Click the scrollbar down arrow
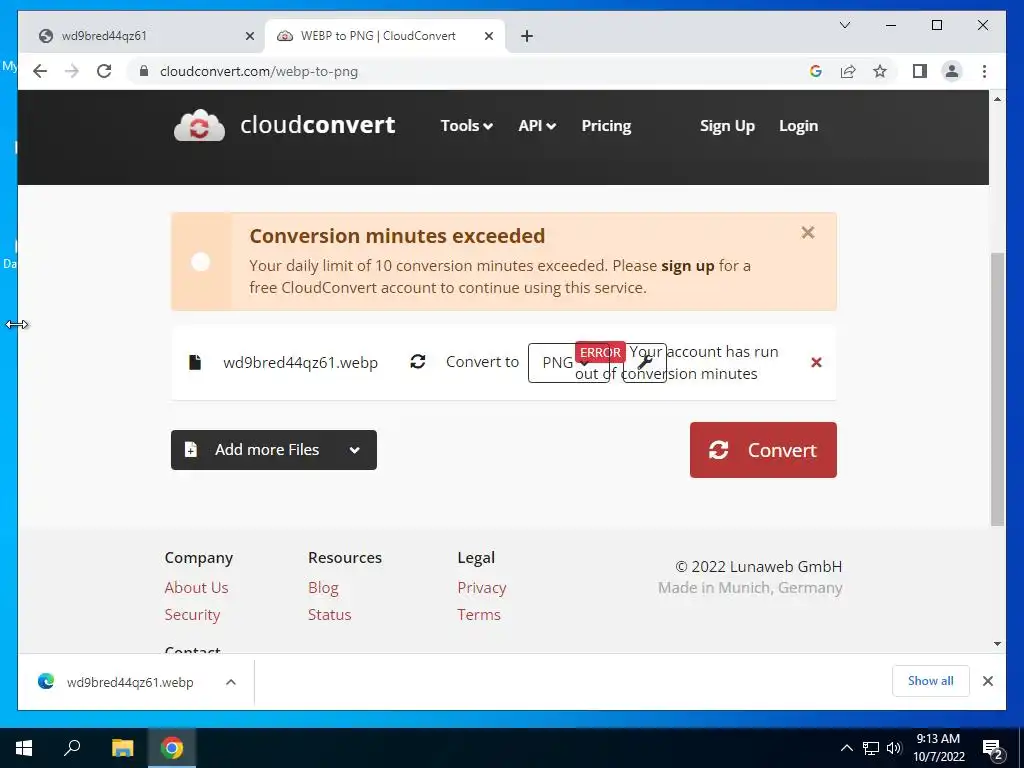 click(997, 644)
